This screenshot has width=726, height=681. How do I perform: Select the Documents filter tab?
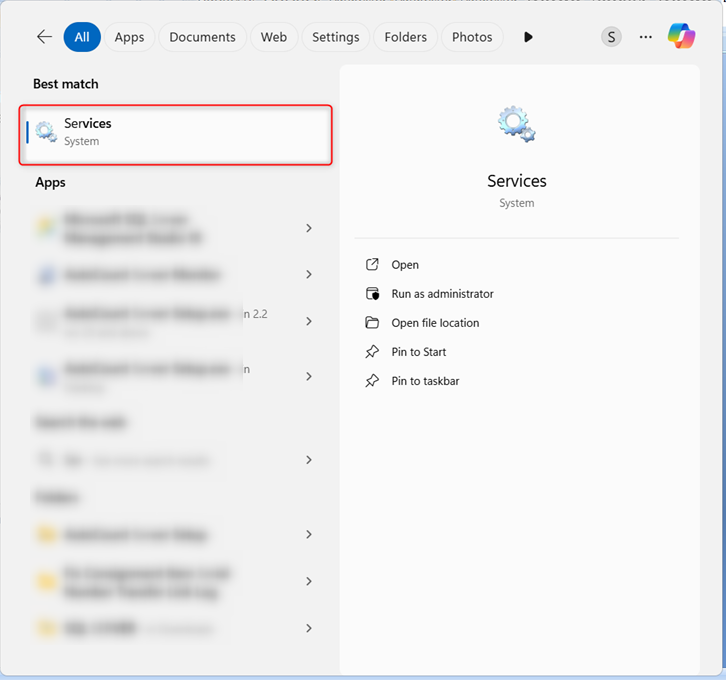(202, 37)
